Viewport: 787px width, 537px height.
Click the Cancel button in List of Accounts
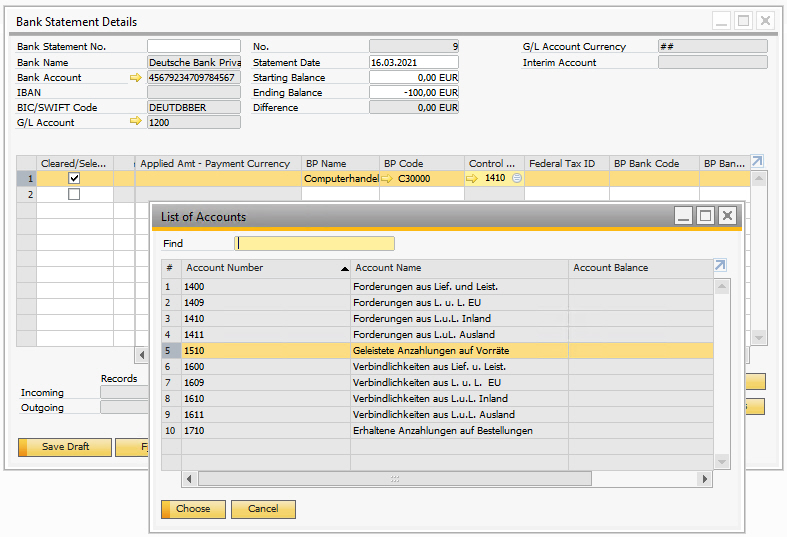(263, 509)
